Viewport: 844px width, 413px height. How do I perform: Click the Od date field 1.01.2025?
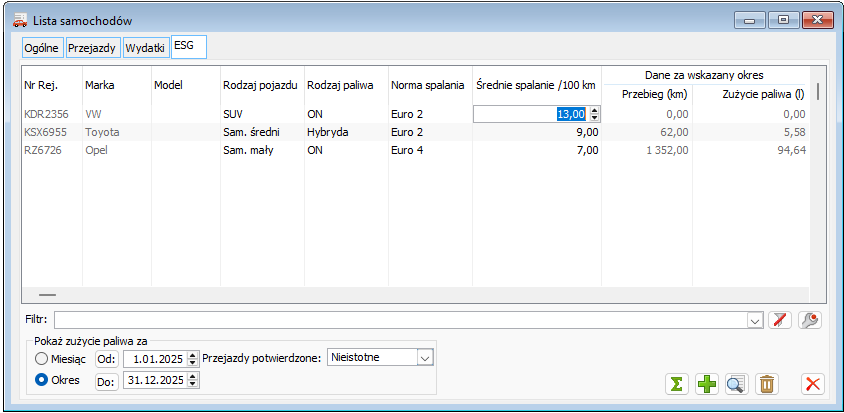coord(156,358)
